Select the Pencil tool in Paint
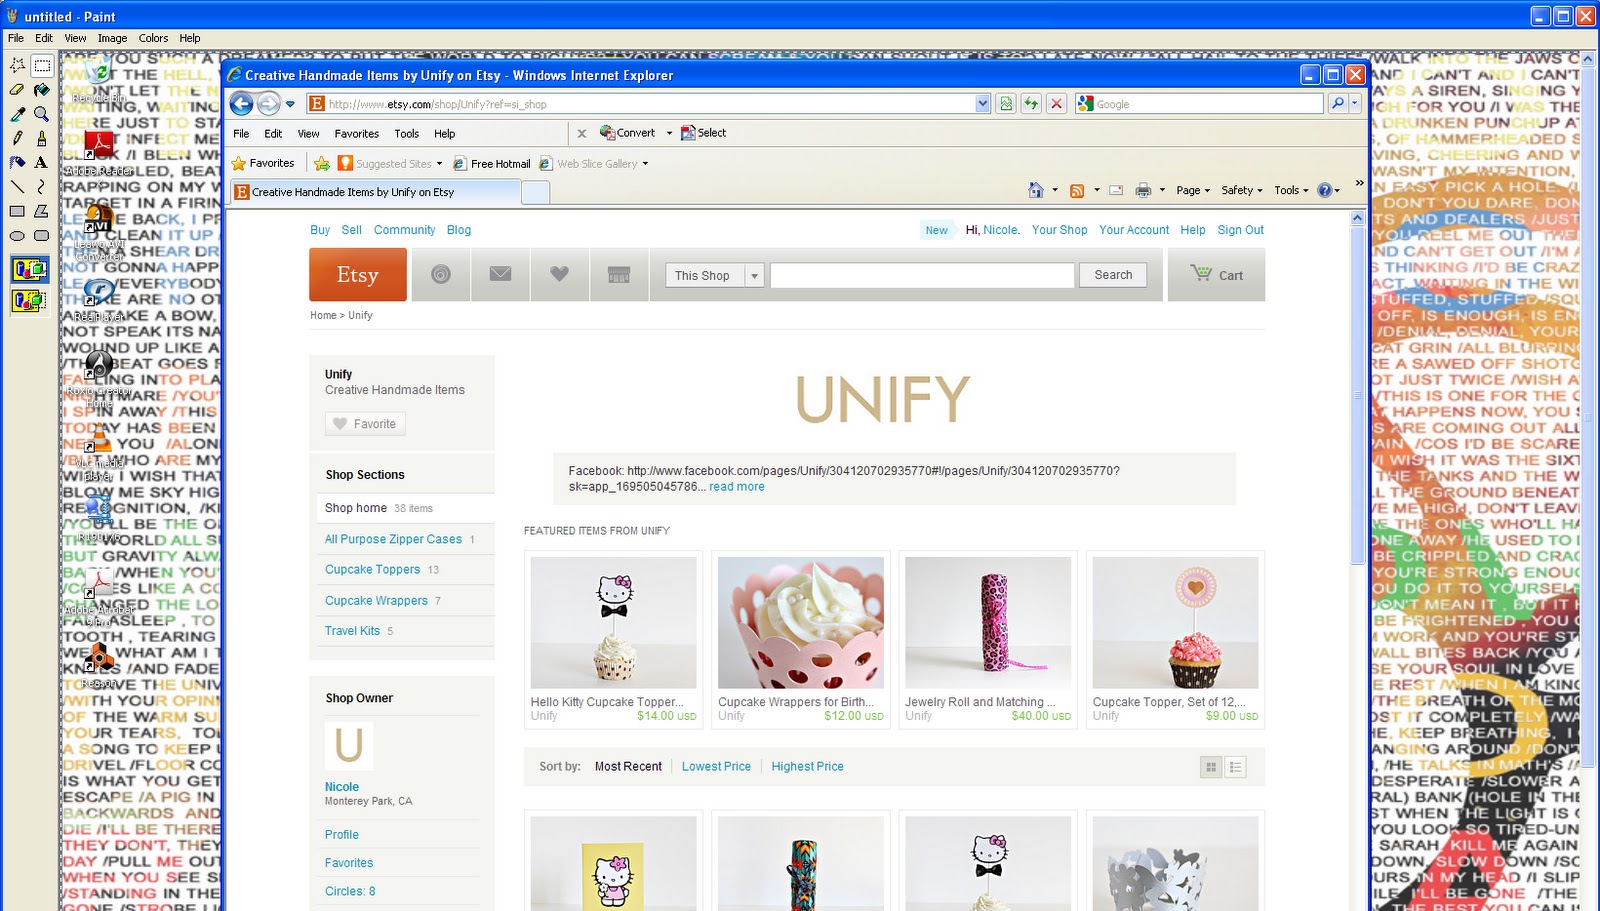Image resolution: width=1600 pixels, height=911 pixels. pyautogui.click(x=17, y=138)
